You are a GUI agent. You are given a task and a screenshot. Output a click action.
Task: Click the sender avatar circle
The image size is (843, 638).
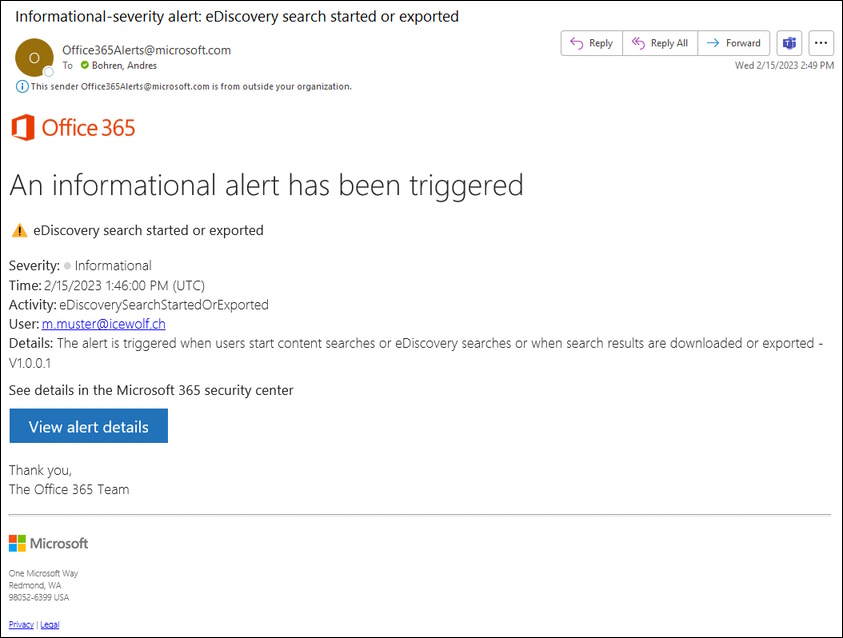[34, 58]
